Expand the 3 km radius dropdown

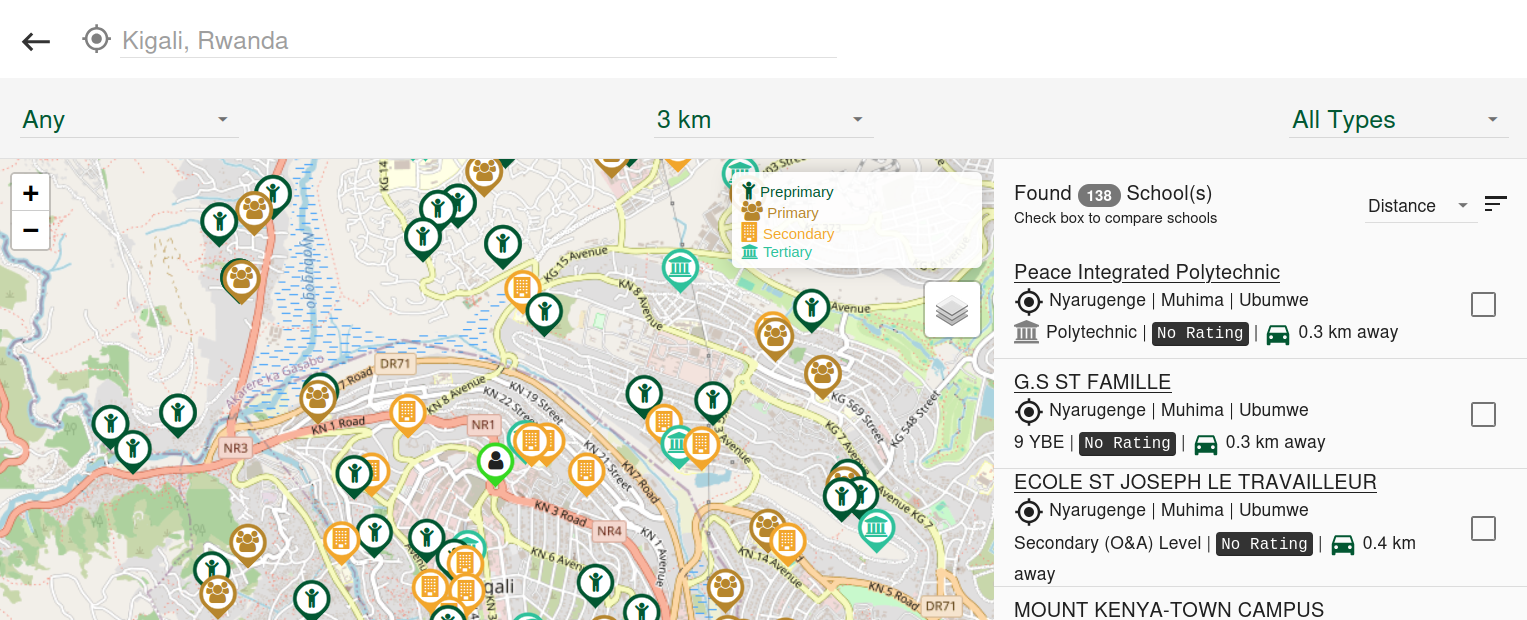tap(762, 120)
